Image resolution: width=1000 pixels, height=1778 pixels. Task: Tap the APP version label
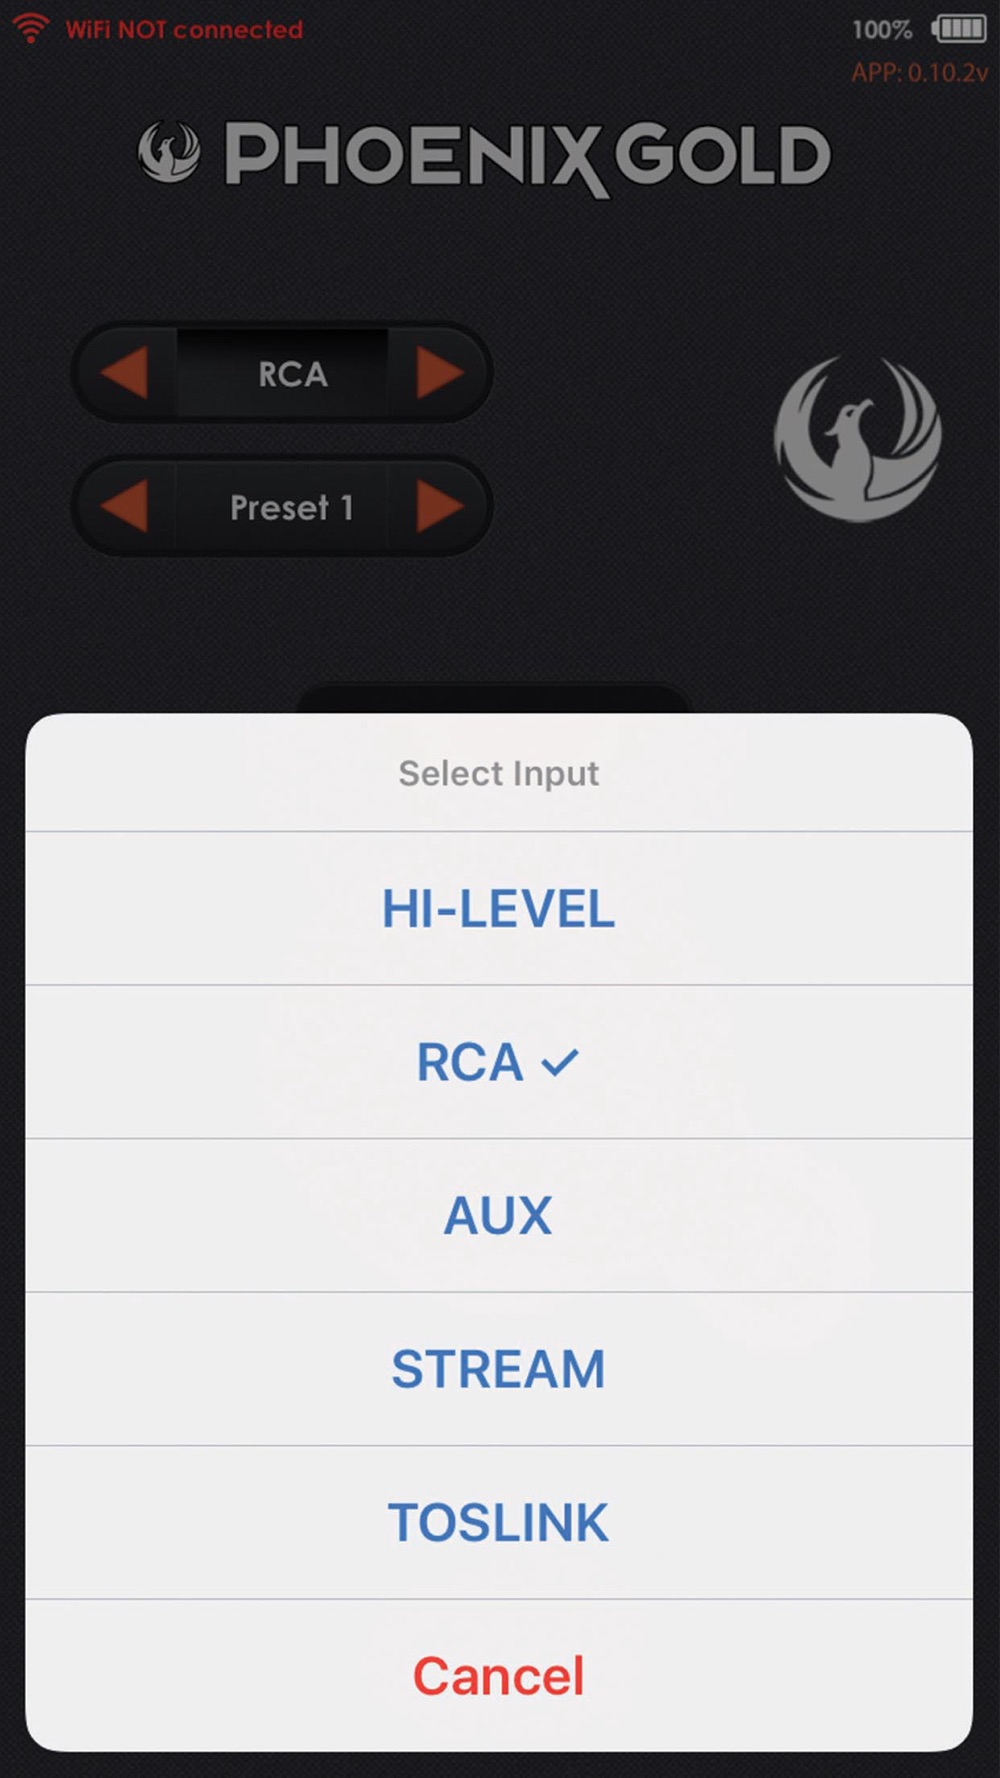click(x=919, y=73)
